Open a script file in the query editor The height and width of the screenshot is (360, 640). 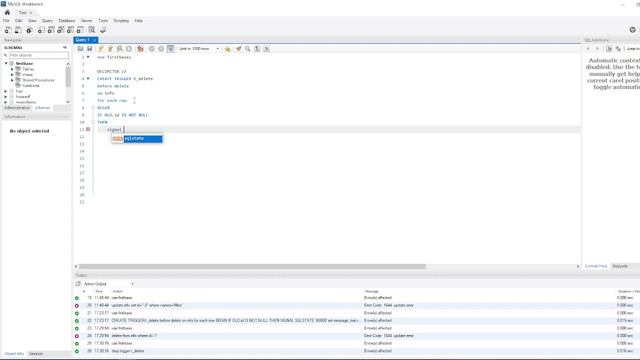80,49
